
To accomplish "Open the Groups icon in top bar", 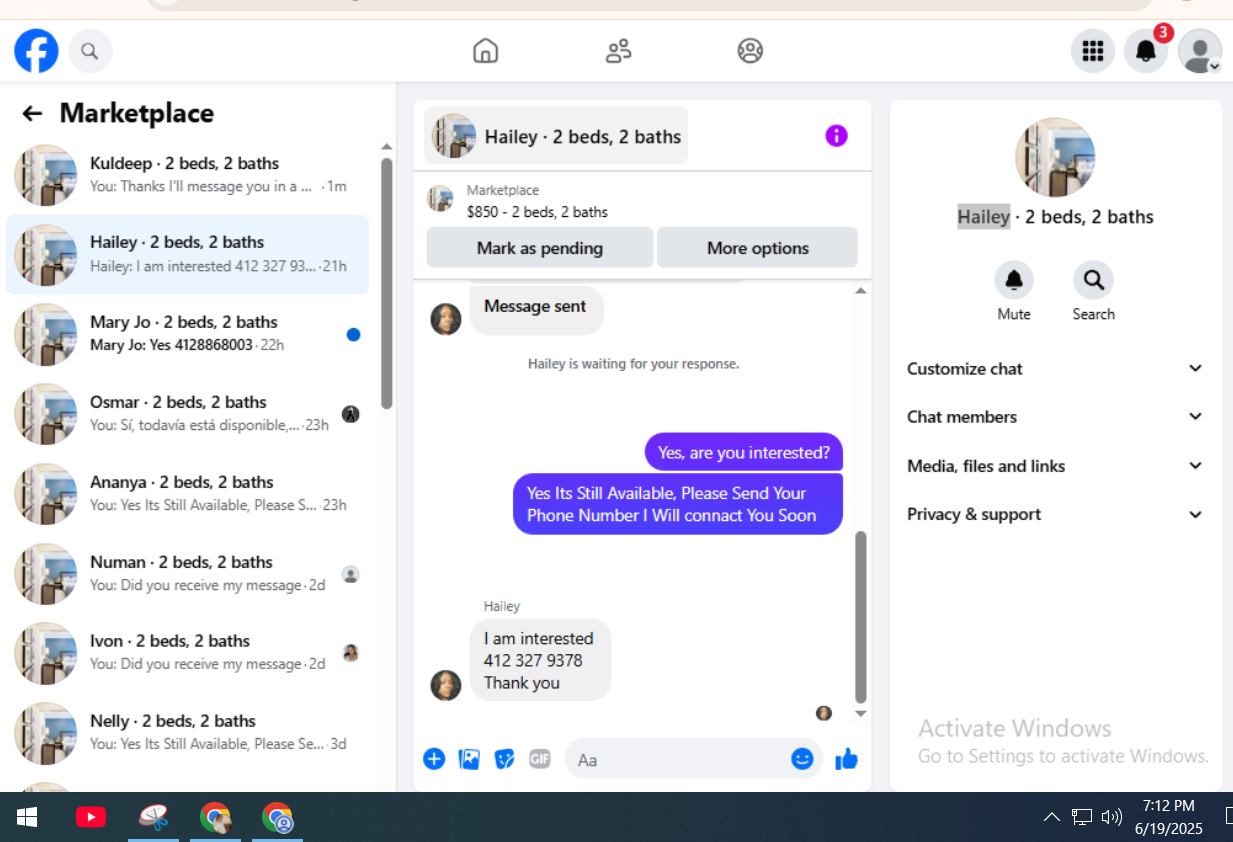I will coord(750,51).
